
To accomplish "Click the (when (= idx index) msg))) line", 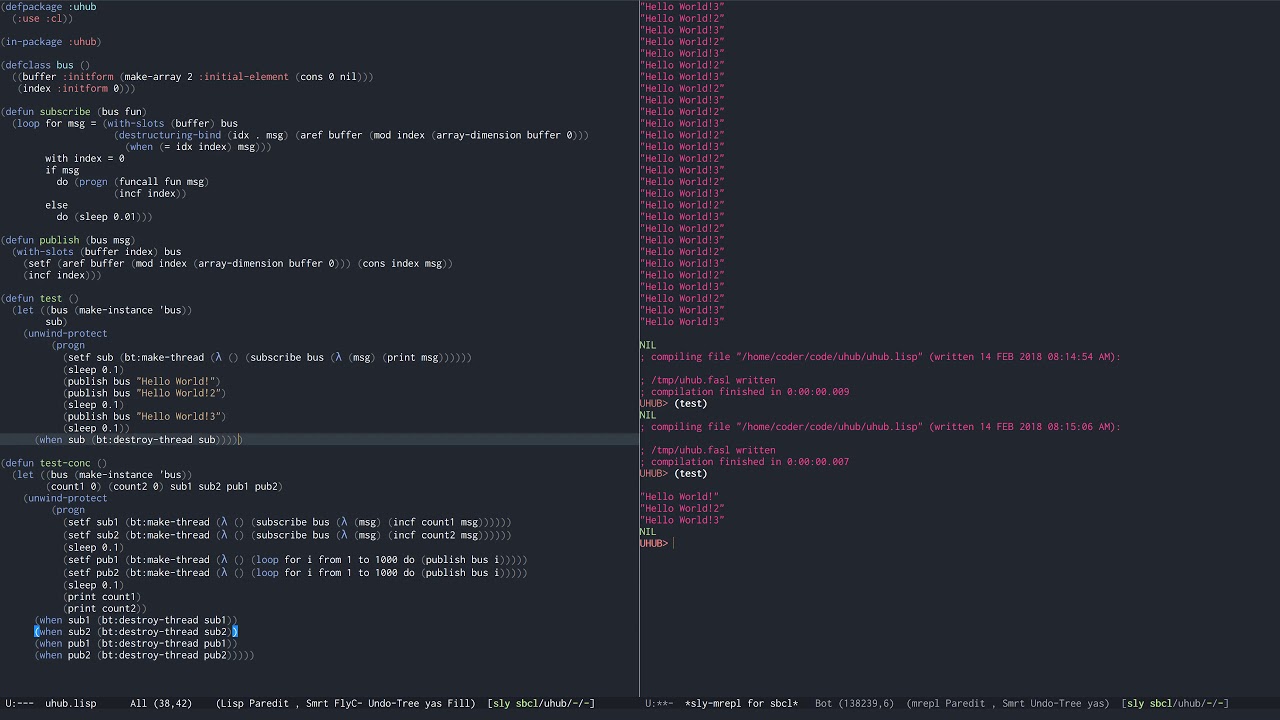I will pos(198,147).
